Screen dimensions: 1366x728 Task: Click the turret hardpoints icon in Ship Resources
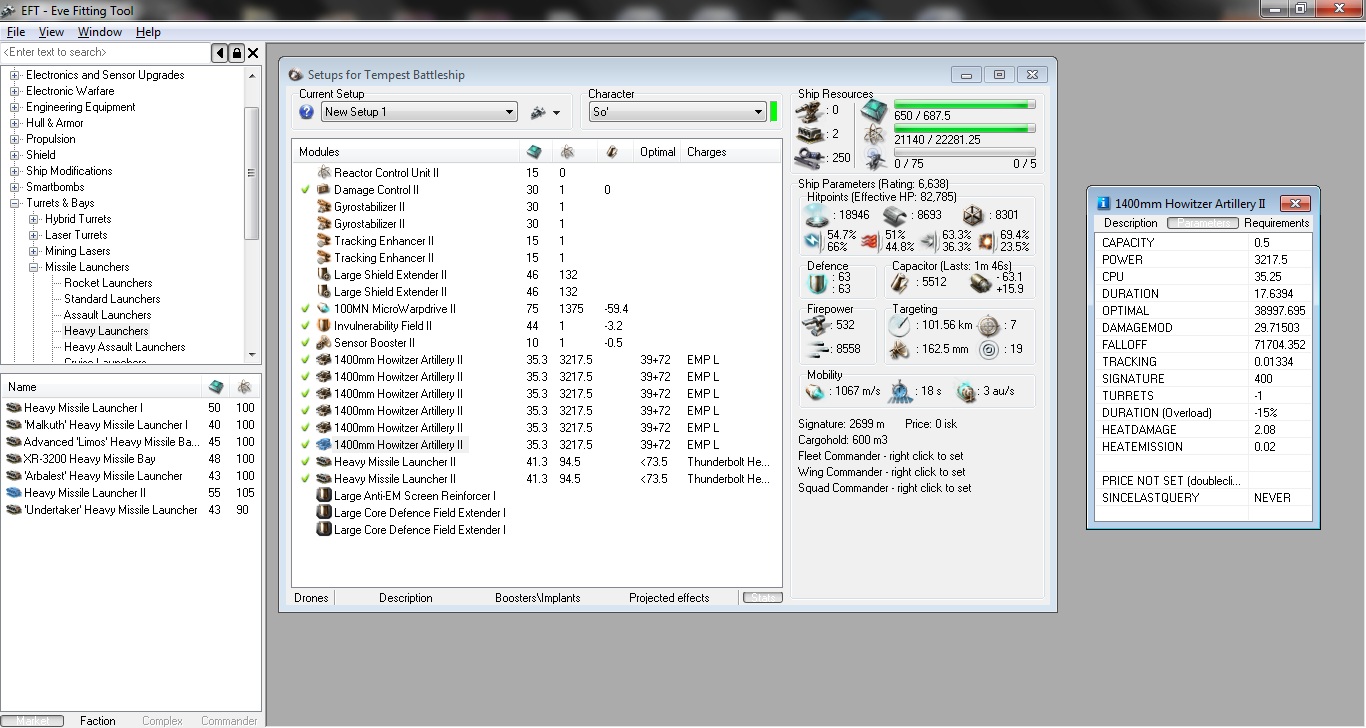811,110
